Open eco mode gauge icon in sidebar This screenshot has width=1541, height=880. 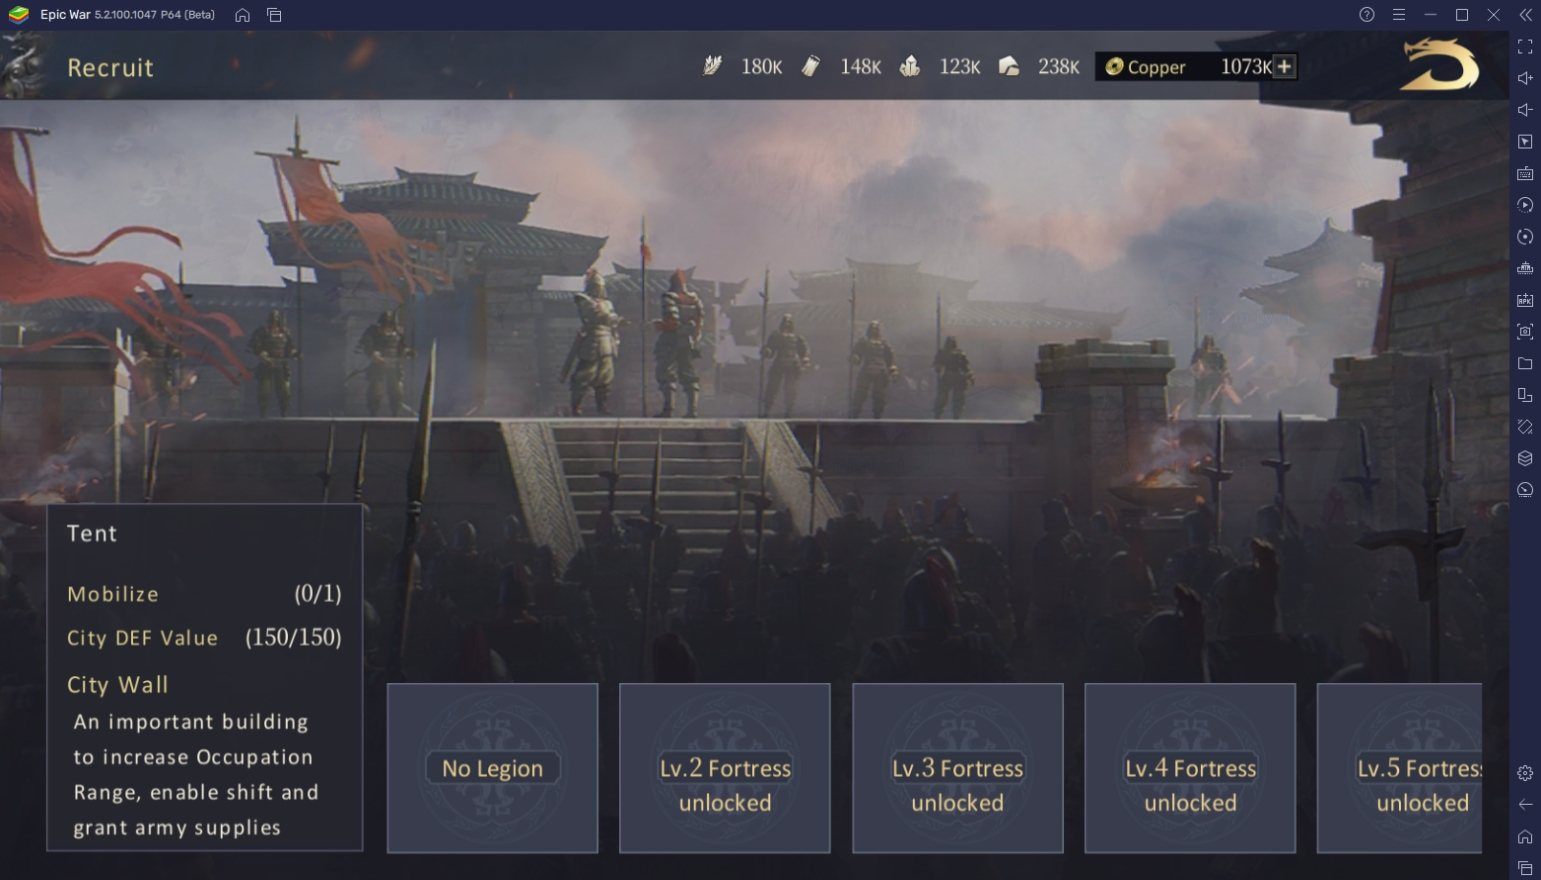(x=1525, y=490)
